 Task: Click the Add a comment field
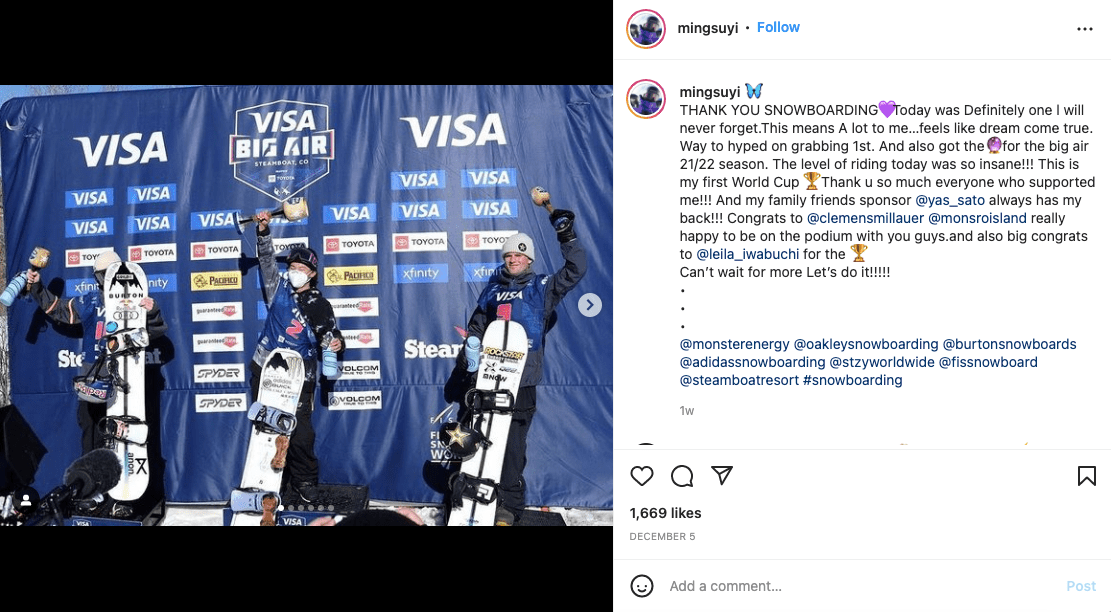tap(861, 586)
